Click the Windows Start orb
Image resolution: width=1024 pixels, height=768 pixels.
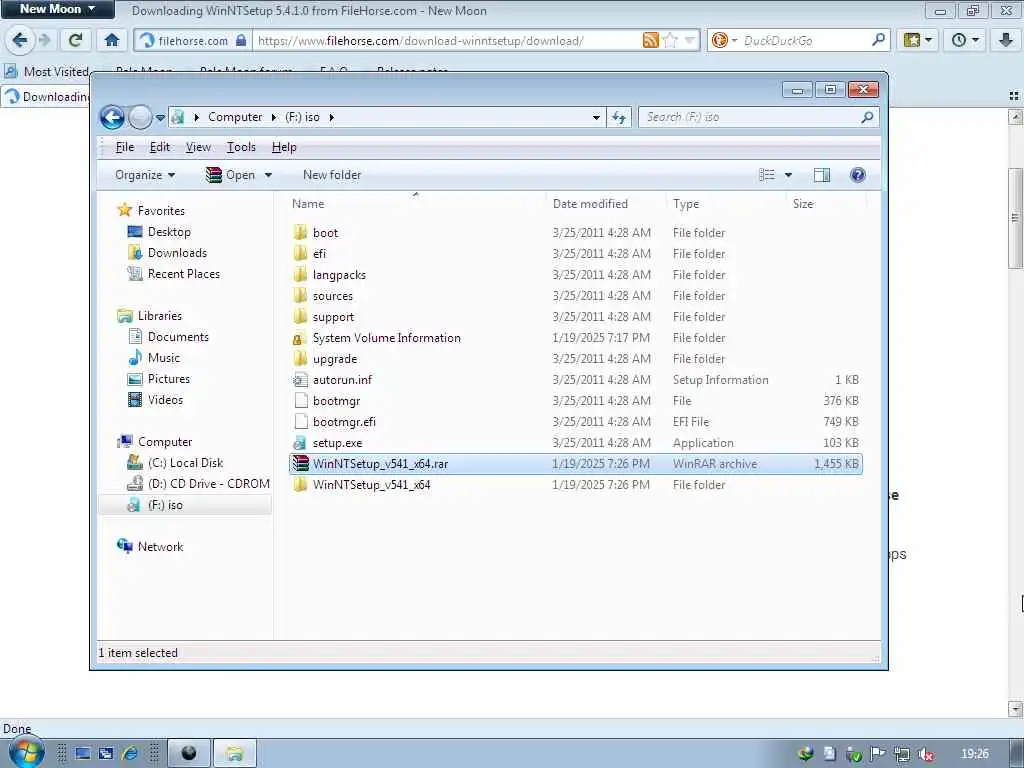tap(26, 754)
